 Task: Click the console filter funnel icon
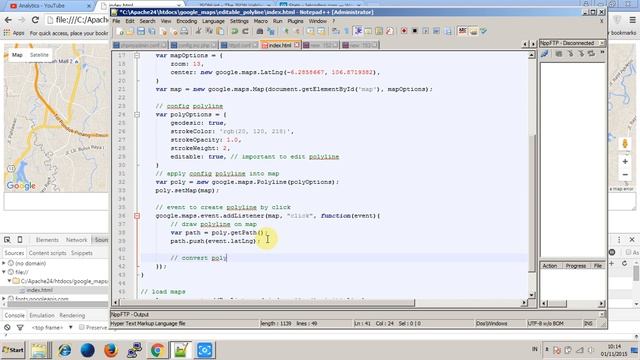tap(20, 327)
